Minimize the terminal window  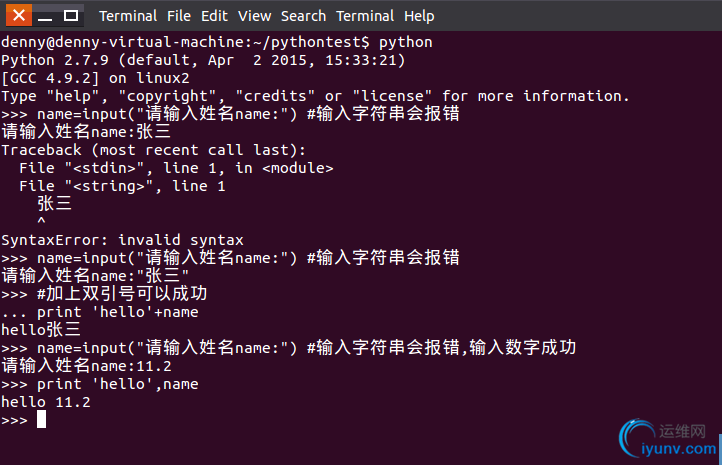click(x=45, y=16)
